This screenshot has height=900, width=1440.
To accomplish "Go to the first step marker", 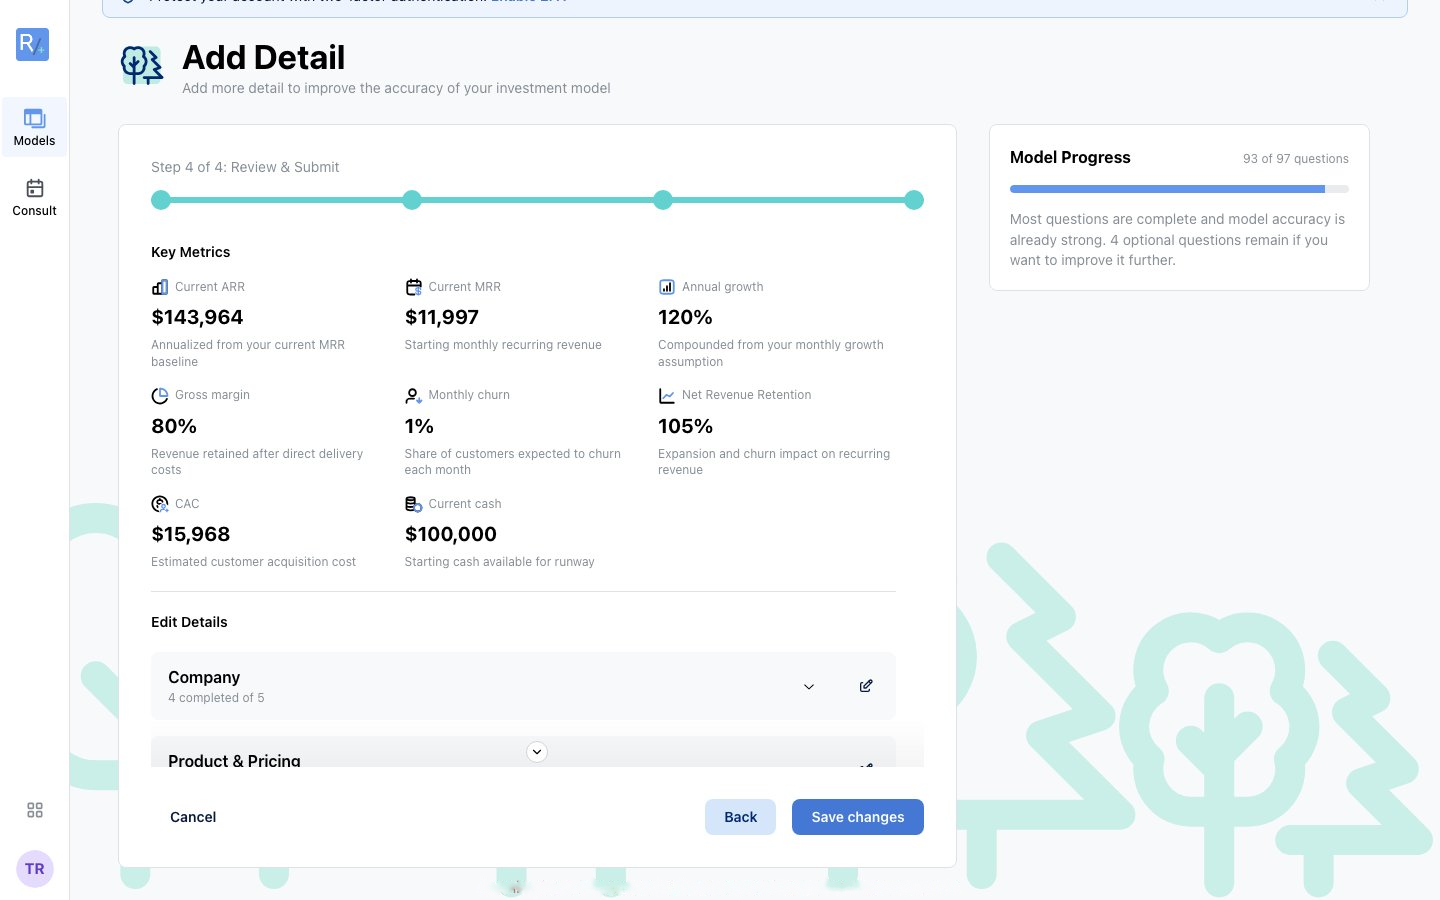I will tap(161, 200).
